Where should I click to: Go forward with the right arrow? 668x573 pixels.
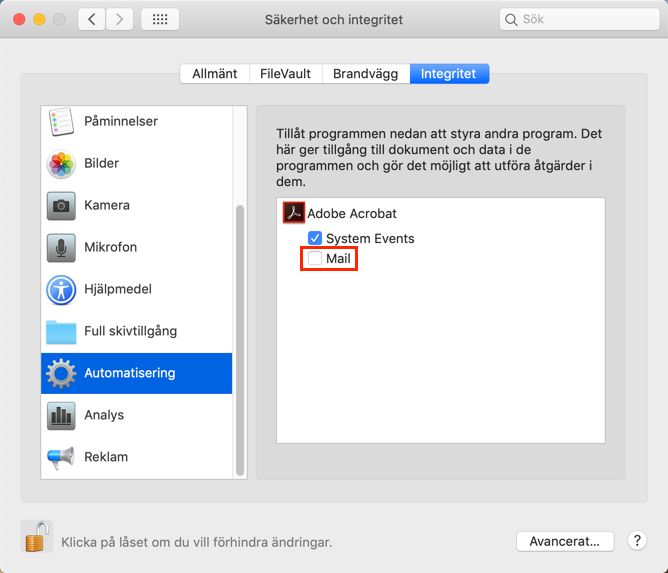click(x=119, y=19)
